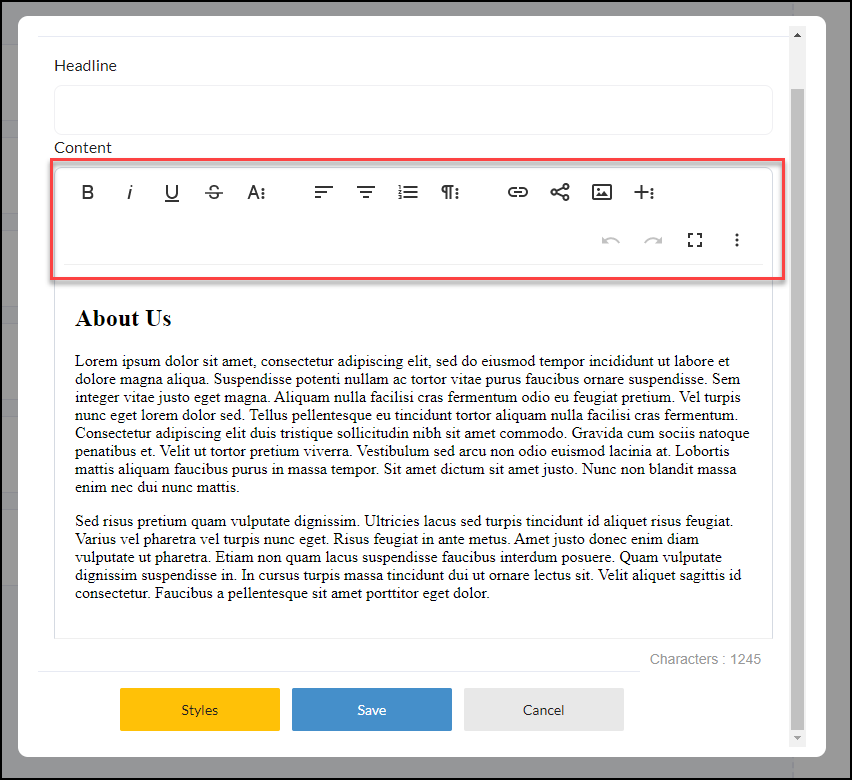The image size is (852, 780).
Task: Insert a hyperlink
Action: coord(518,192)
